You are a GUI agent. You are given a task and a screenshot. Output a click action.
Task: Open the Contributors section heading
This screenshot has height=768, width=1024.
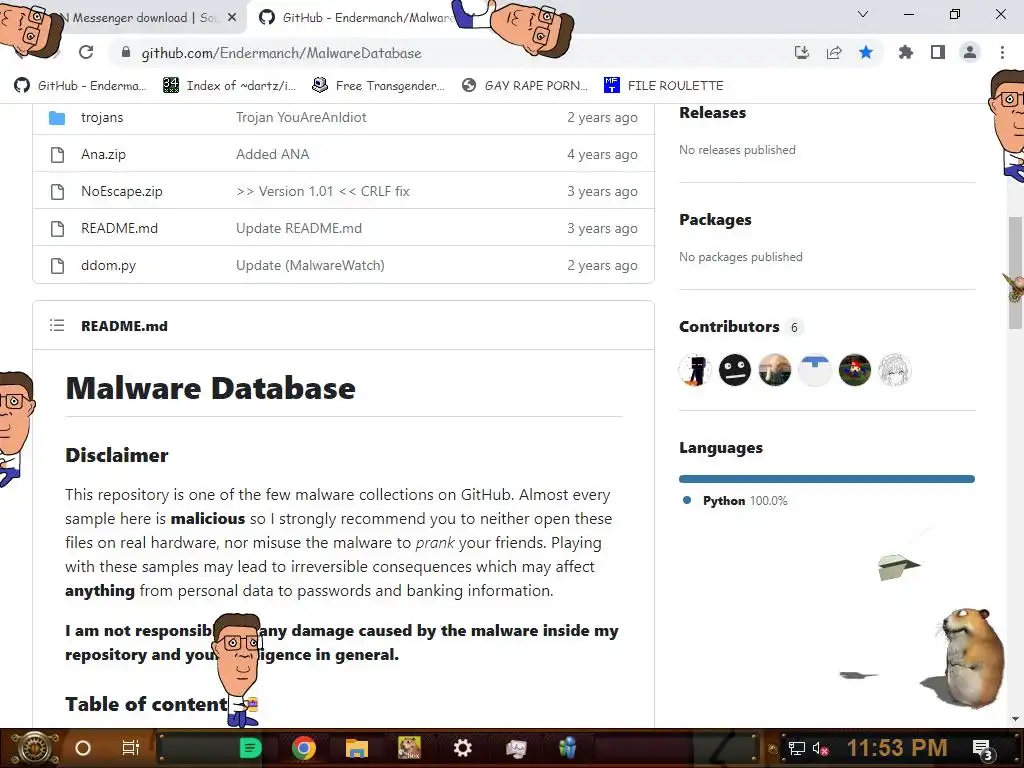729,327
